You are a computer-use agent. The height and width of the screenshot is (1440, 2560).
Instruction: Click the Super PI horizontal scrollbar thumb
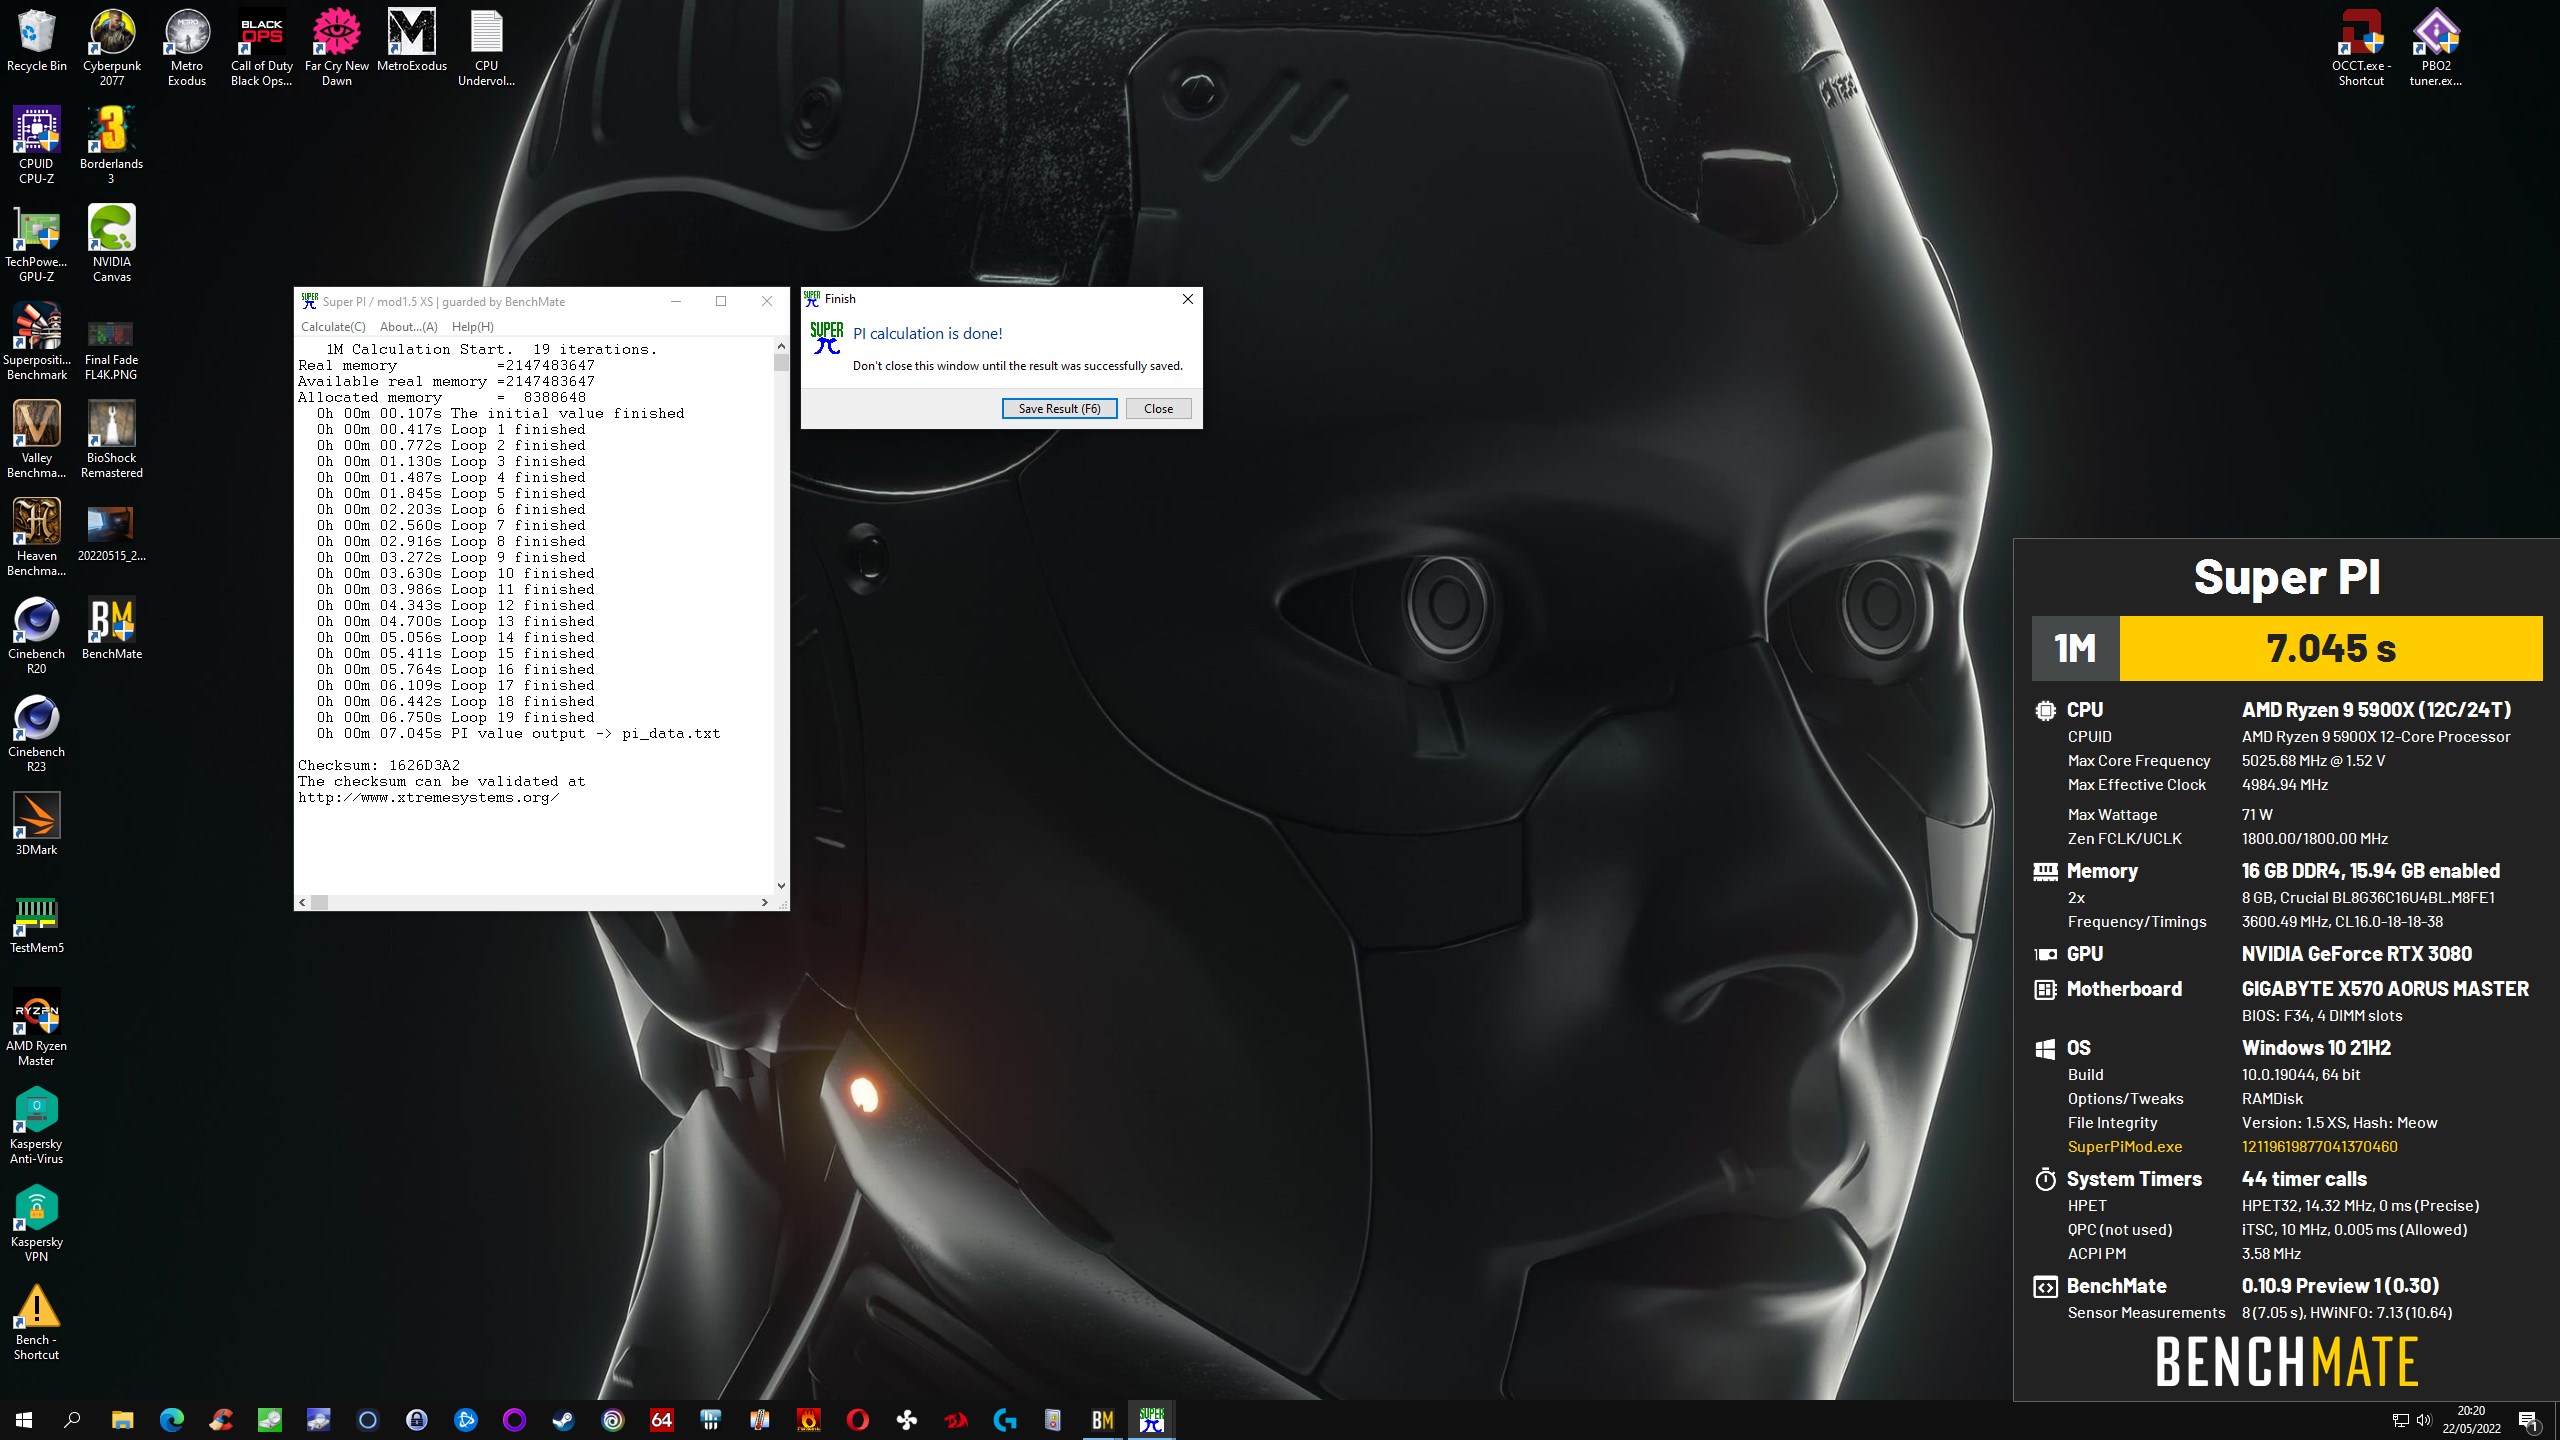[x=319, y=902]
